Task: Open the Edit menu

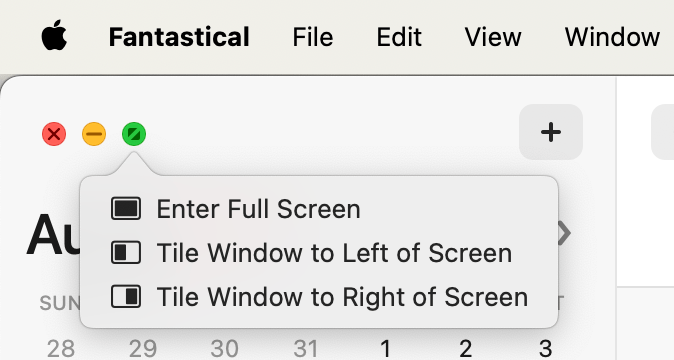Action: [x=399, y=37]
